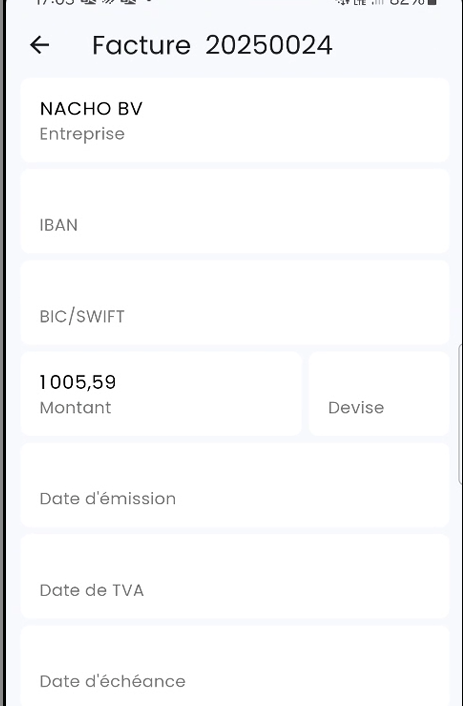
Task: Place cursor in the 1005,59 value
Action: coord(77,382)
